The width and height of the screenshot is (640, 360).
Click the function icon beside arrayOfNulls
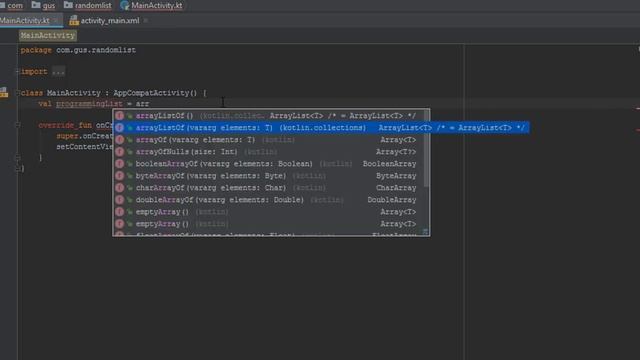pyautogui.click(x=119, y=152)
